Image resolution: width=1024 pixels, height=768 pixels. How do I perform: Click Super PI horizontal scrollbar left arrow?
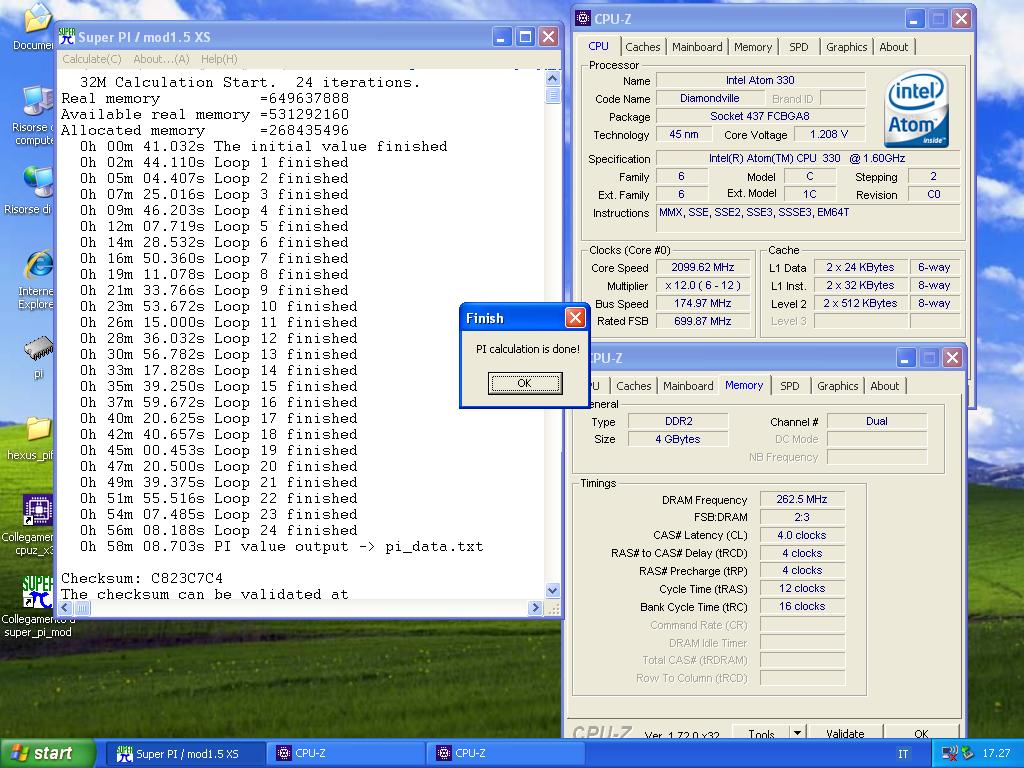coord(65,608)
